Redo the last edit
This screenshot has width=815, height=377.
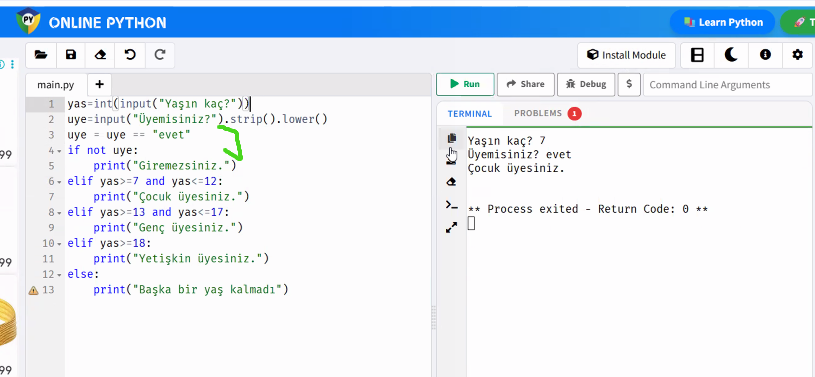(x=160, y=55)
